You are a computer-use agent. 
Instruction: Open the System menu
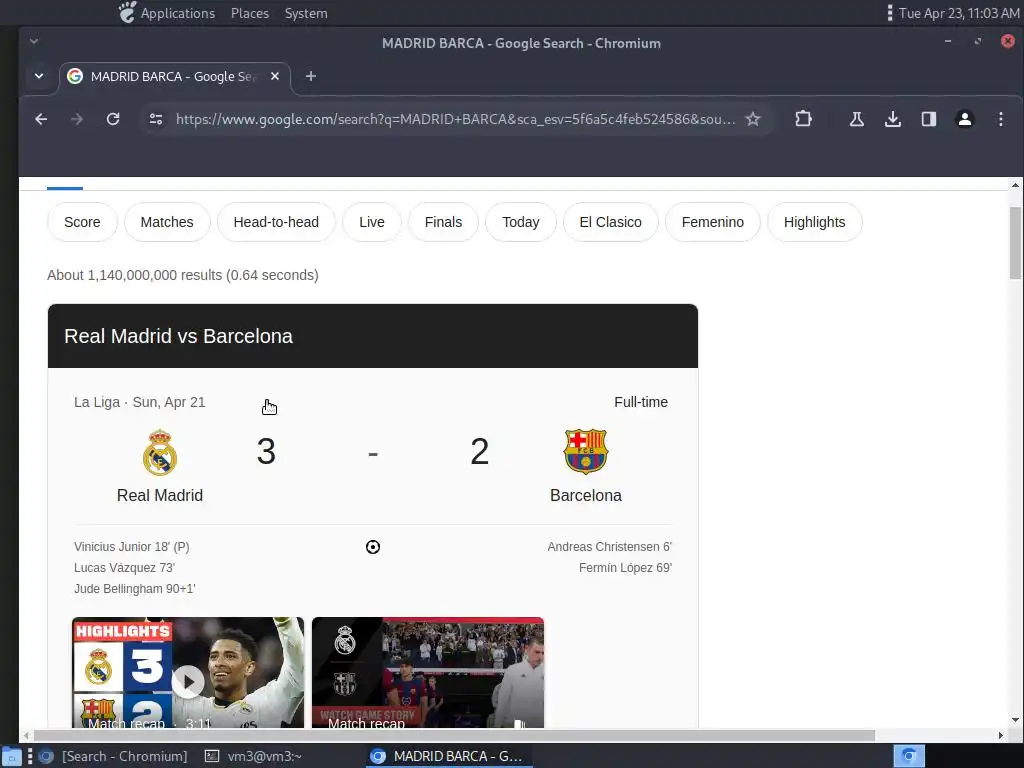[306, 13]
